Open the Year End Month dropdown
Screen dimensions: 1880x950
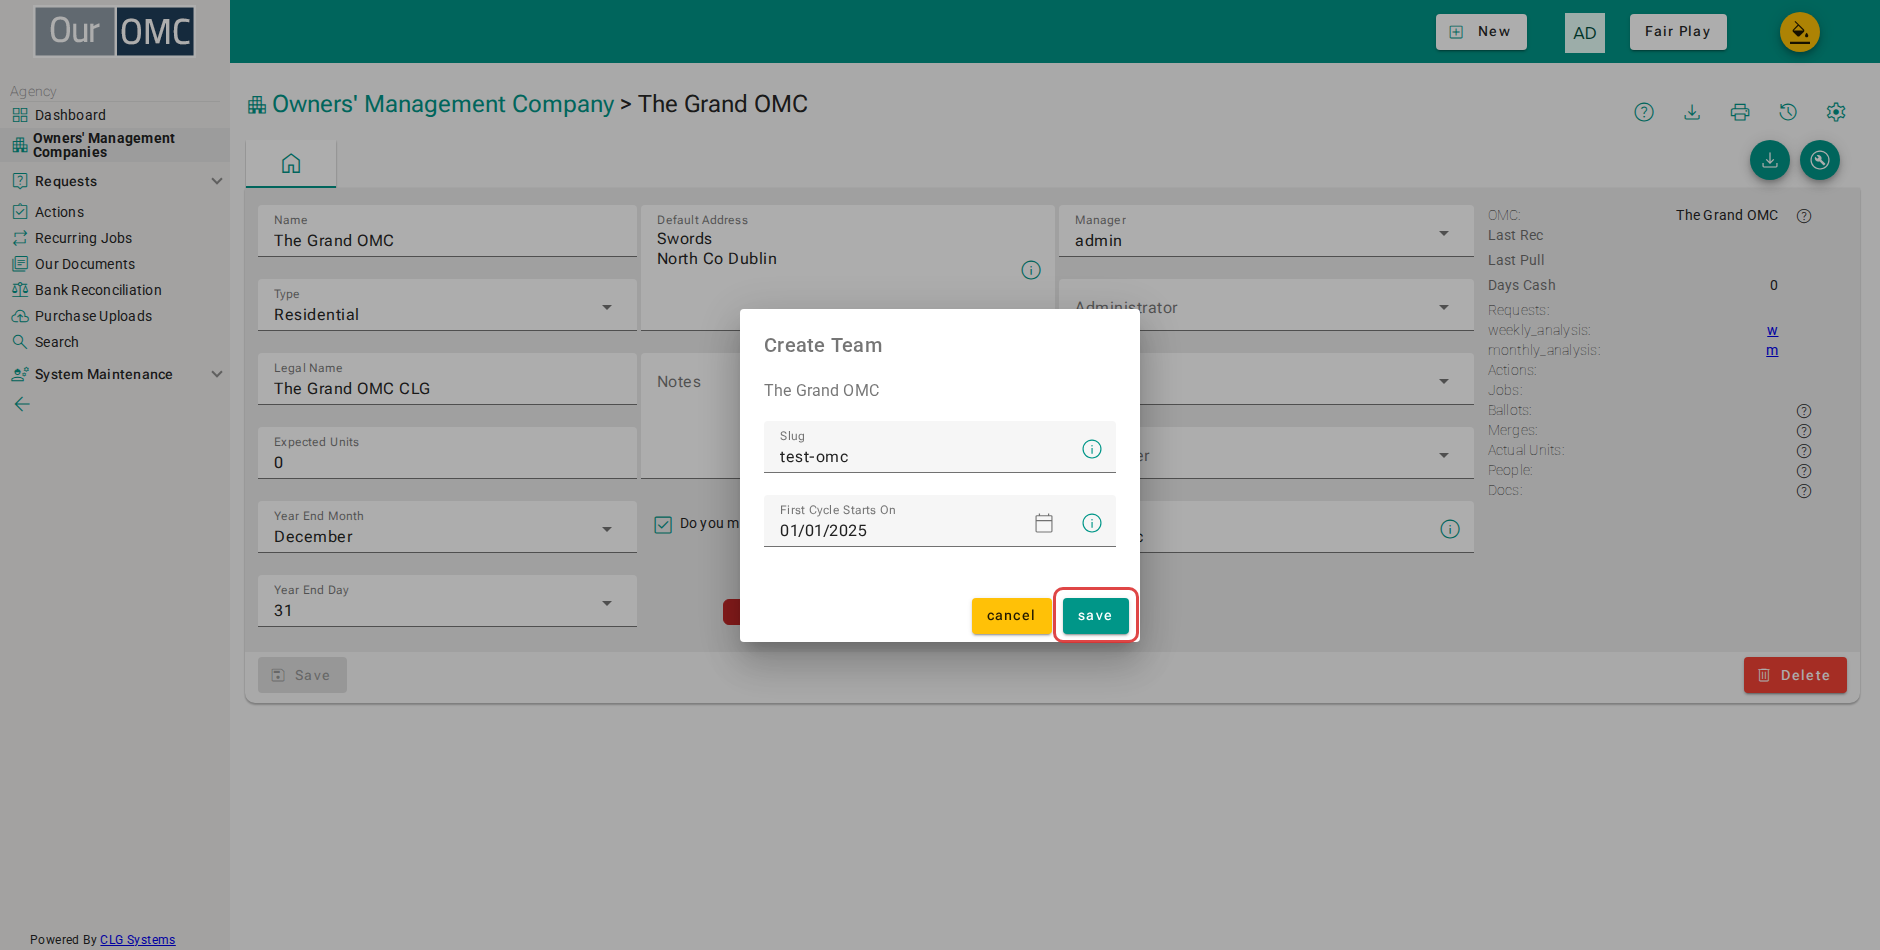click(447, 527)
